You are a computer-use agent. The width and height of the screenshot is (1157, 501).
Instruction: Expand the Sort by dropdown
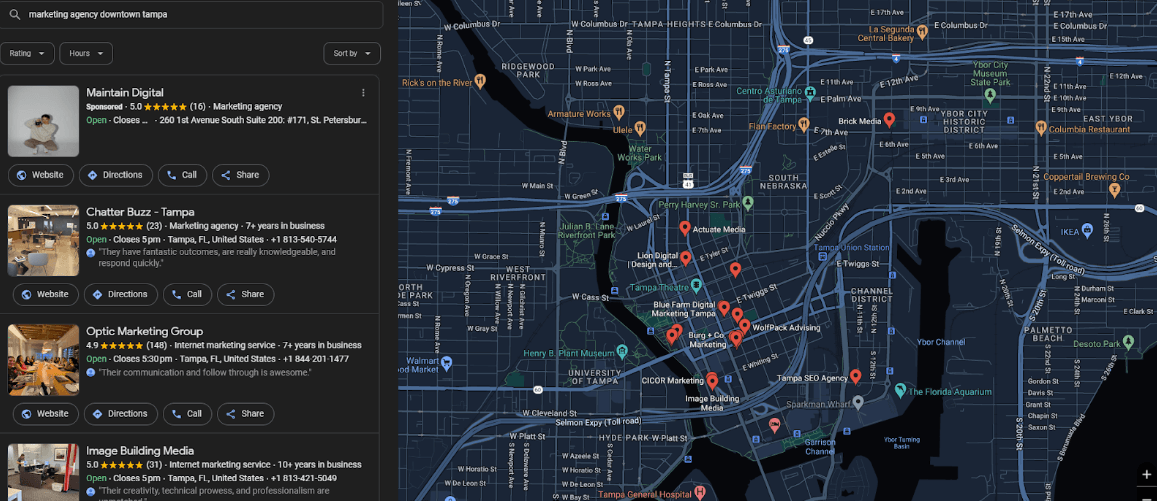click(x=352, y=53)
